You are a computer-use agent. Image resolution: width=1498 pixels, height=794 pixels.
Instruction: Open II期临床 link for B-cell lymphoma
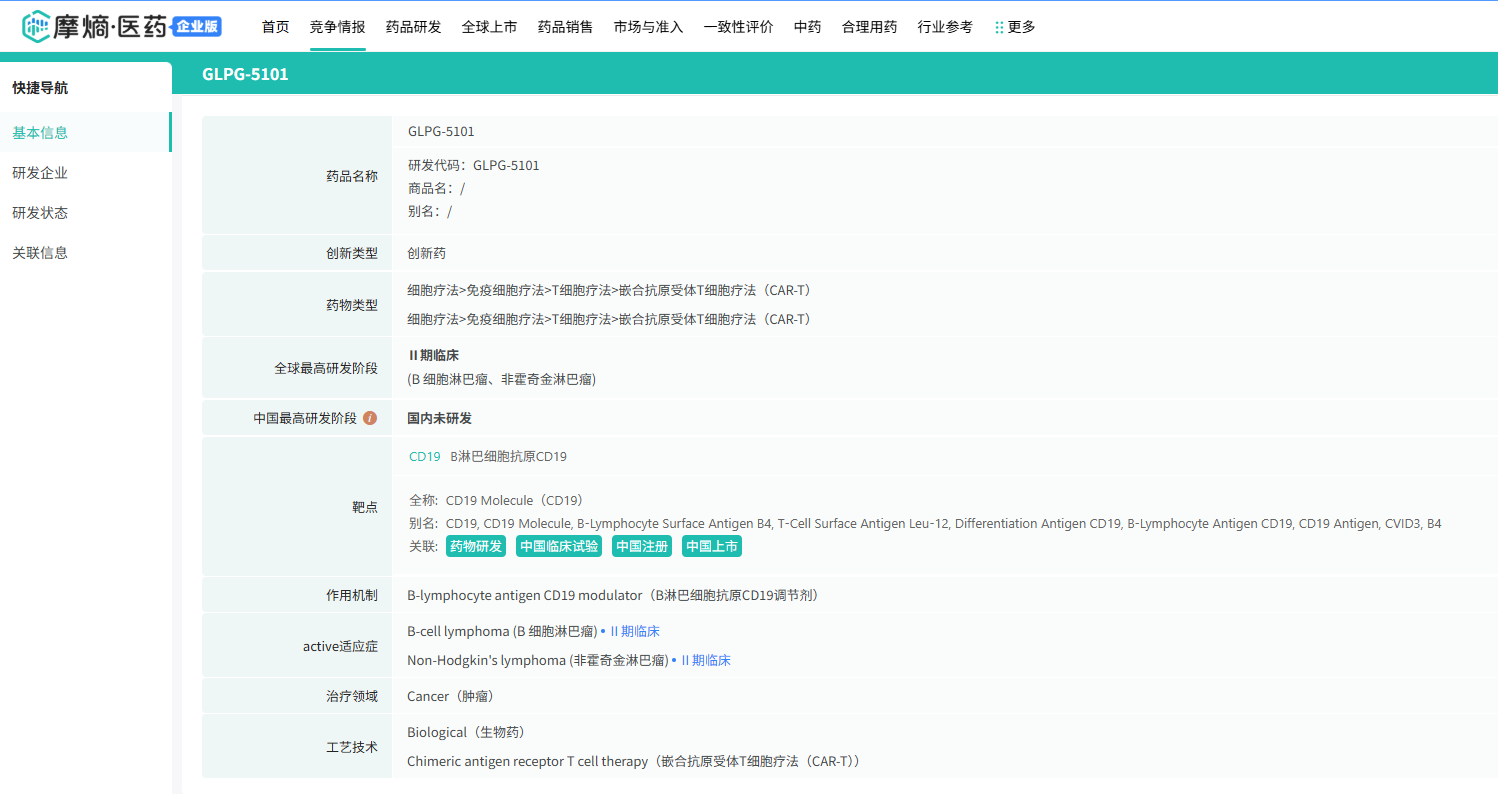click(634, 631)
